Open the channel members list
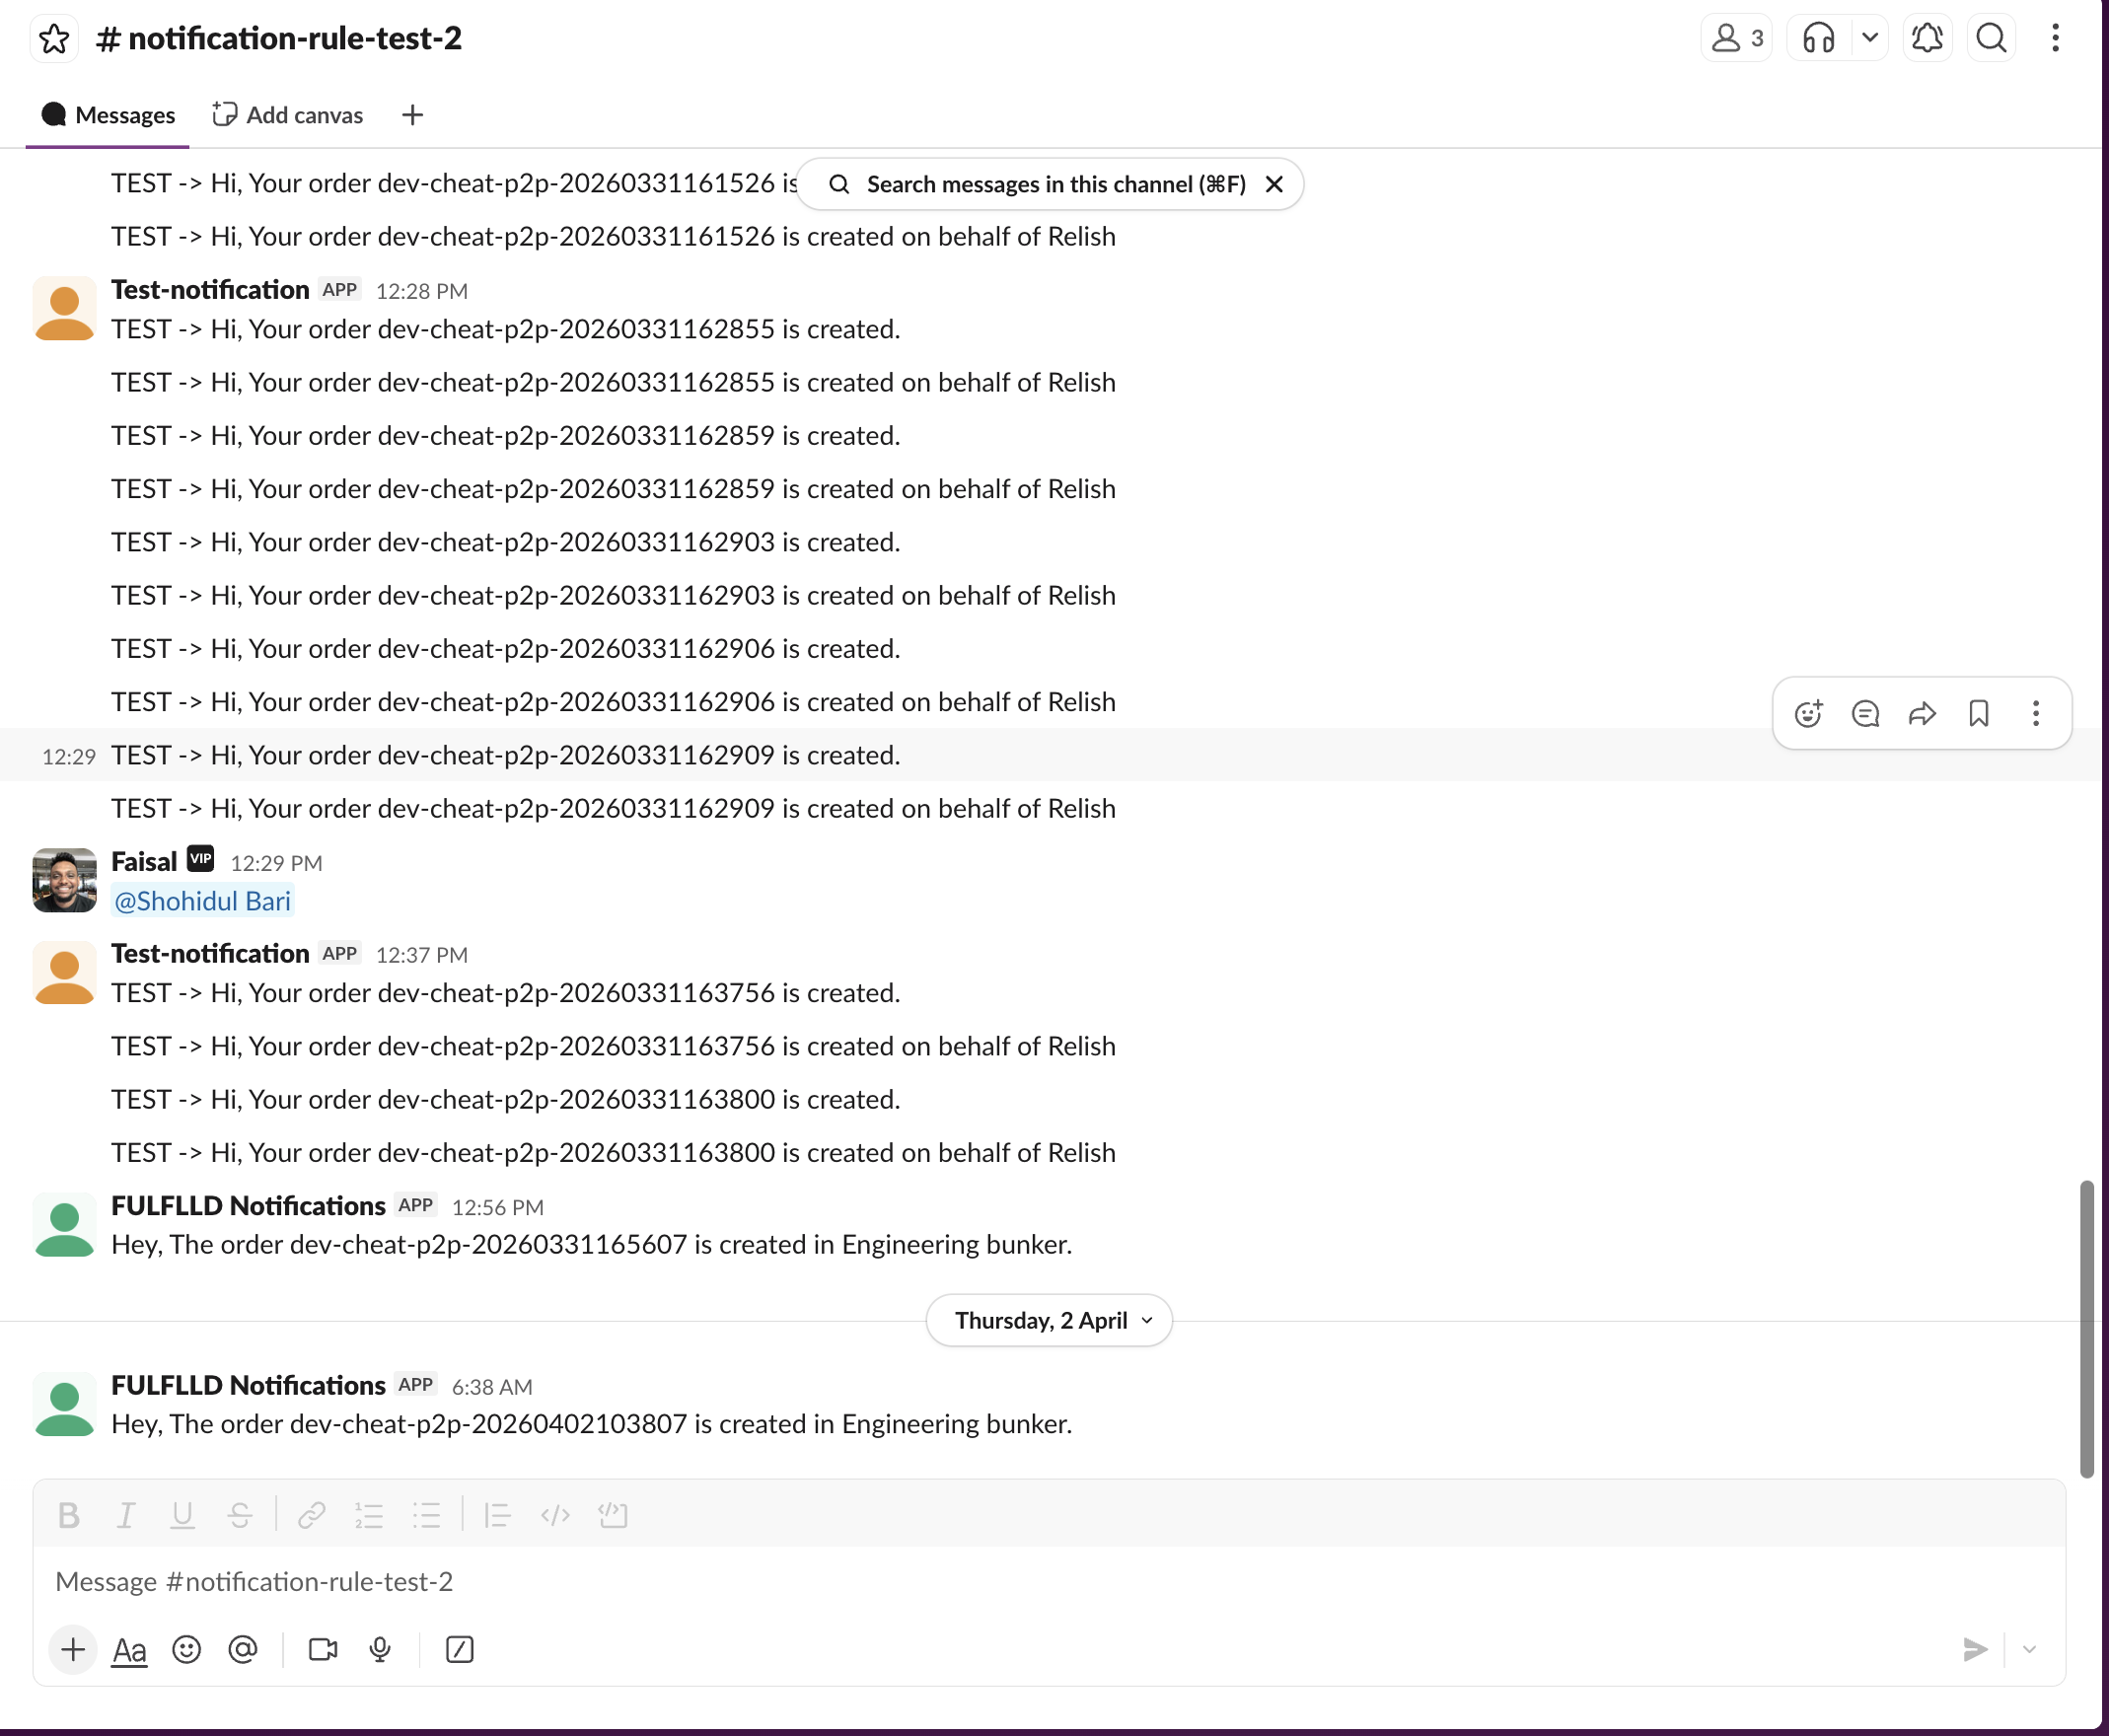 point(1736,39)
